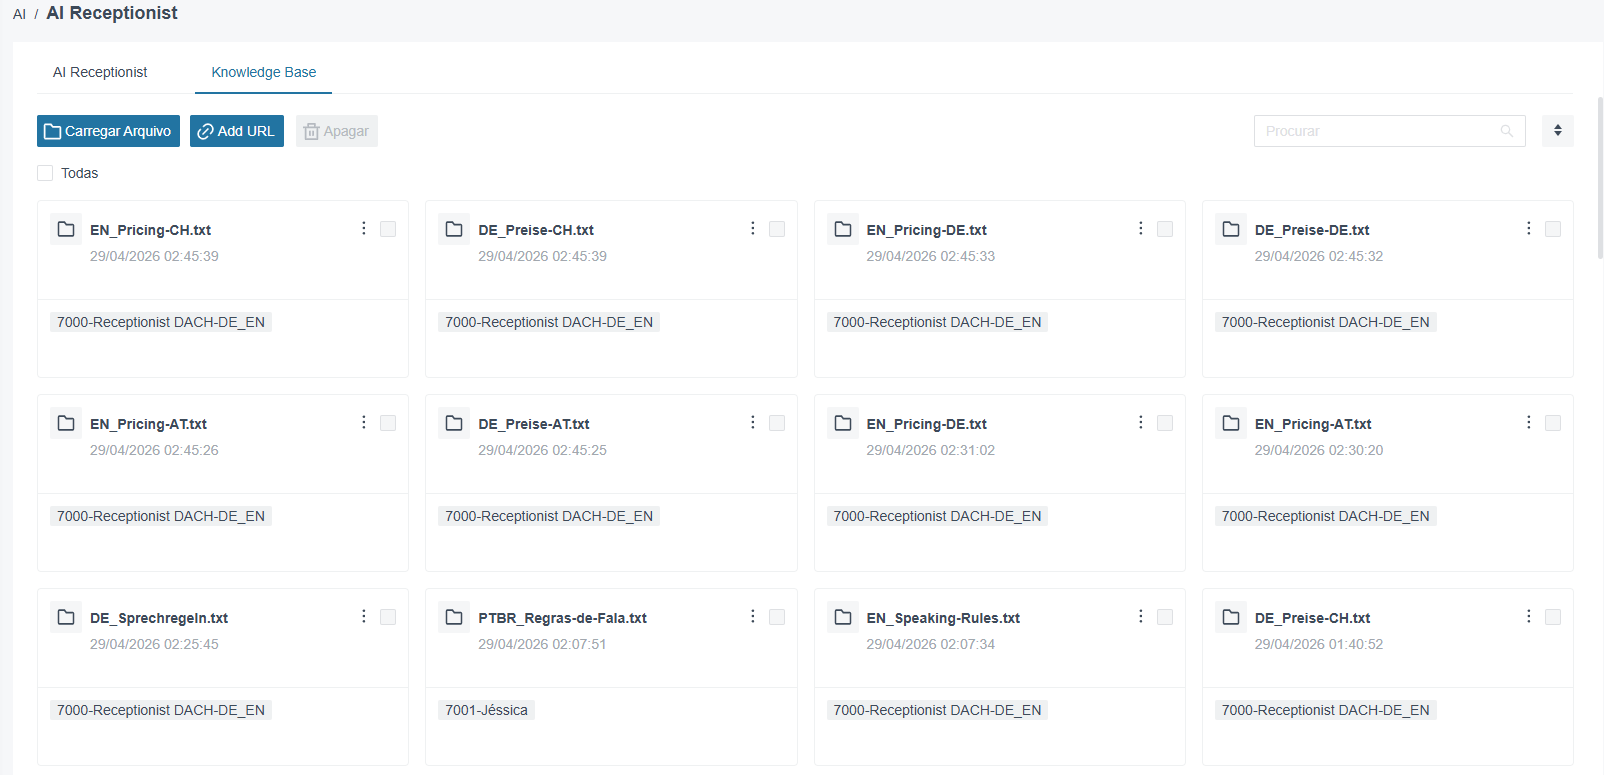Check the Todas select-all checkbox

45,173
